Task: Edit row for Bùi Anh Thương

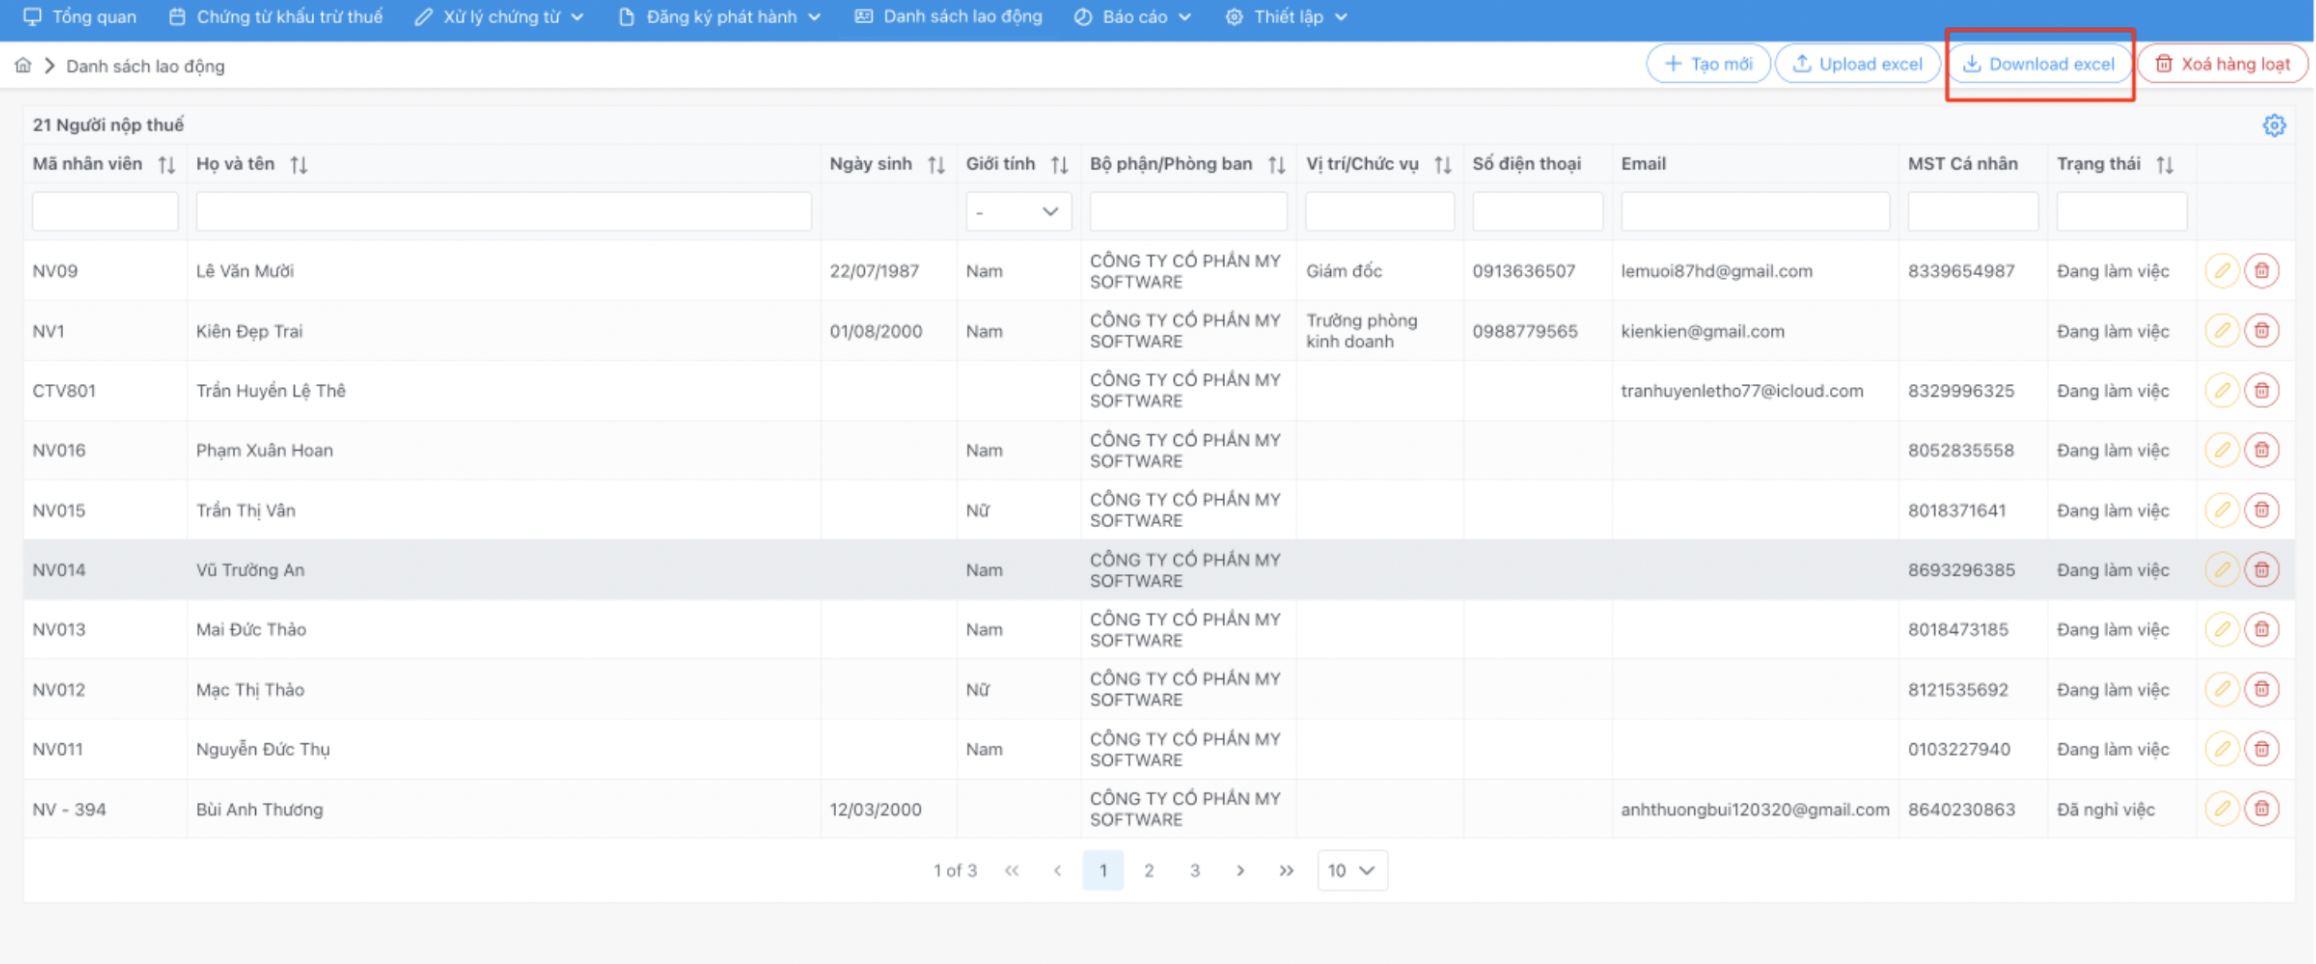Action: coord(2221,809)
